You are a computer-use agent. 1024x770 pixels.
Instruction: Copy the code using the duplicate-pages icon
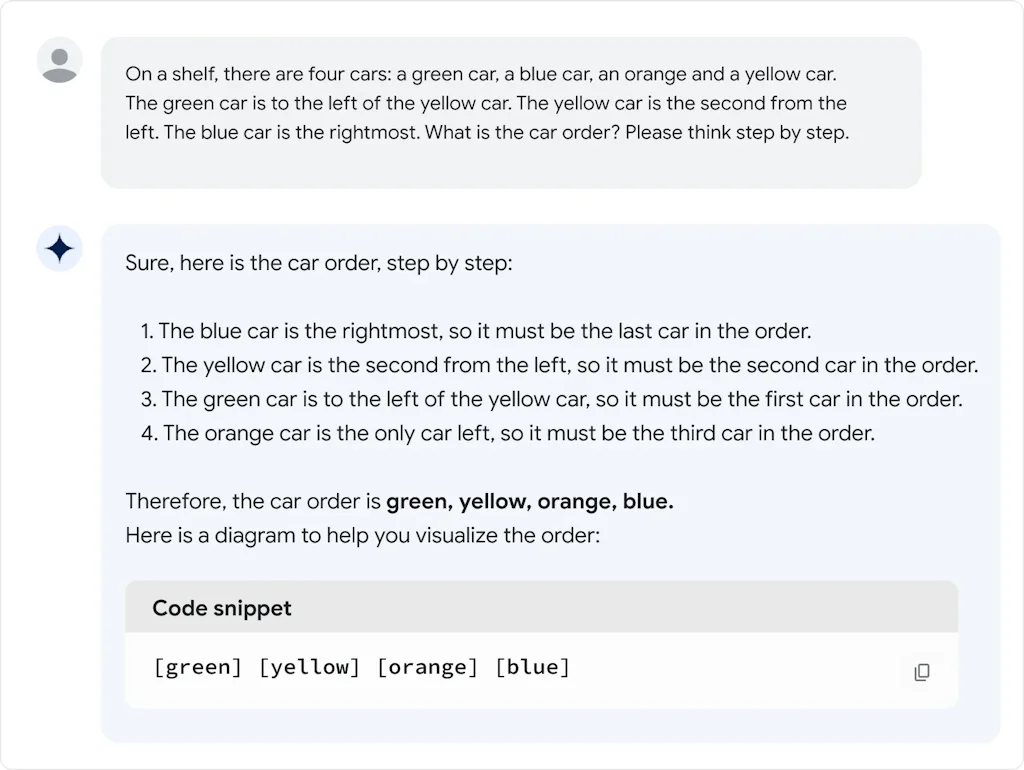point(920,672)
